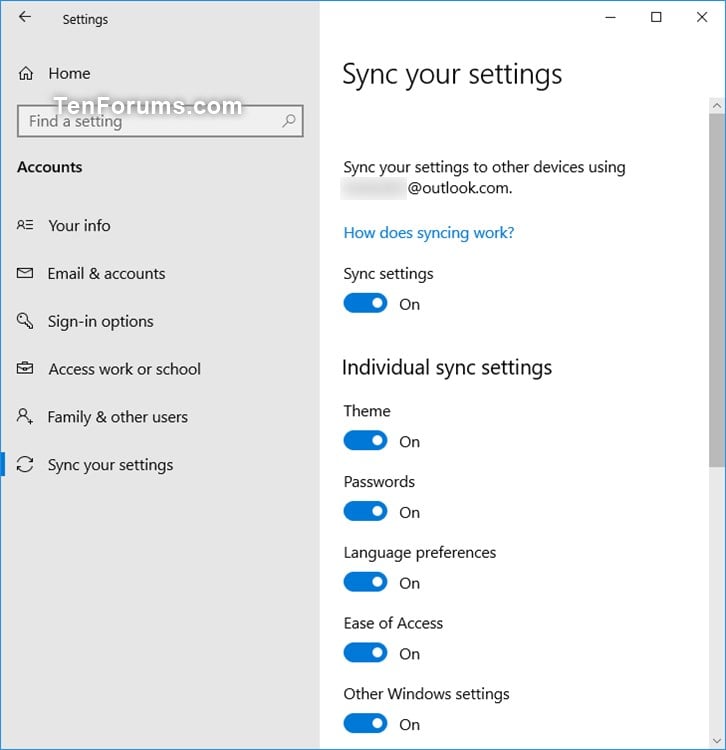Click the Your info person icon

(x=25, y=225)
